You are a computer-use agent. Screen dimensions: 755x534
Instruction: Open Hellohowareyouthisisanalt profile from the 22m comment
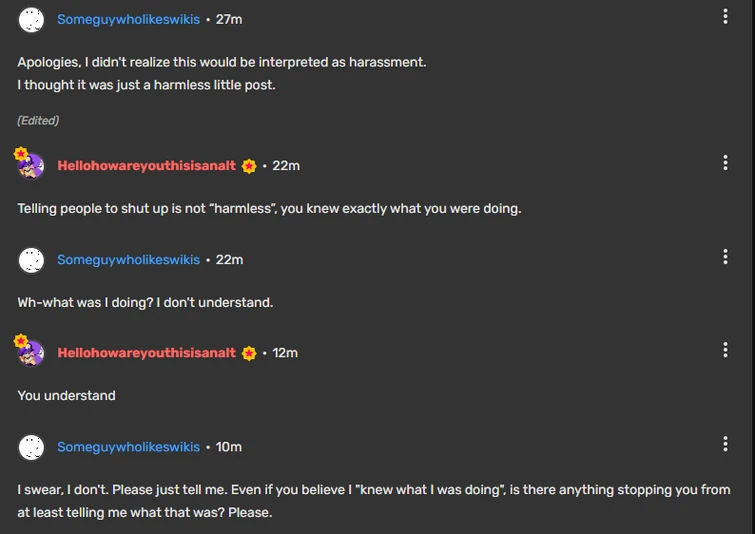(x=146, y=165)
